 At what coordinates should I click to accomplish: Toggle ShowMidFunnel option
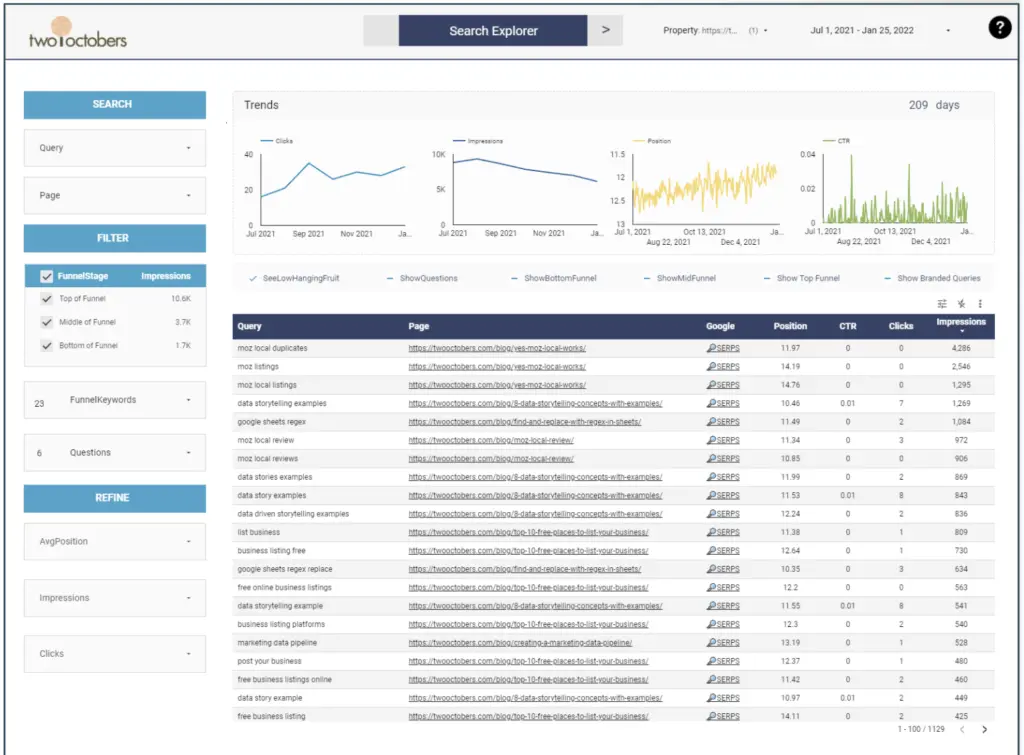coord(680,278)
